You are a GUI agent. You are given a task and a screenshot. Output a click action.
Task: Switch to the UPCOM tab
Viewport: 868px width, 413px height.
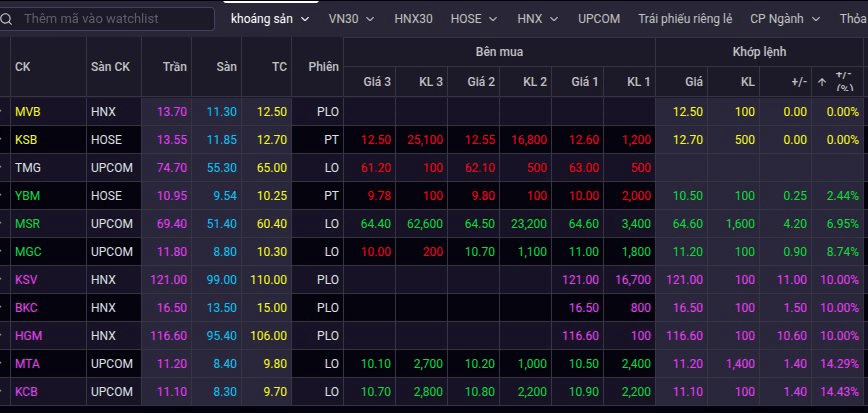click(599, 19)
